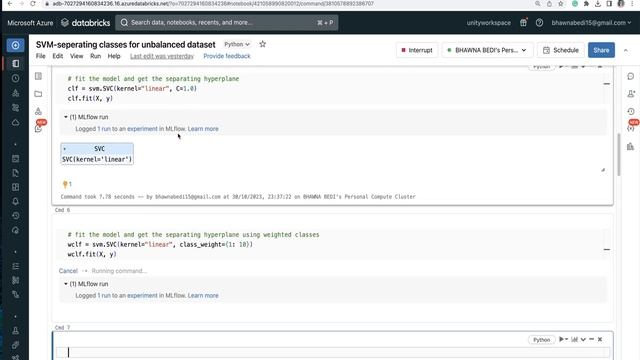Click the blue New plus icon in left sidebar

point(15,45)
